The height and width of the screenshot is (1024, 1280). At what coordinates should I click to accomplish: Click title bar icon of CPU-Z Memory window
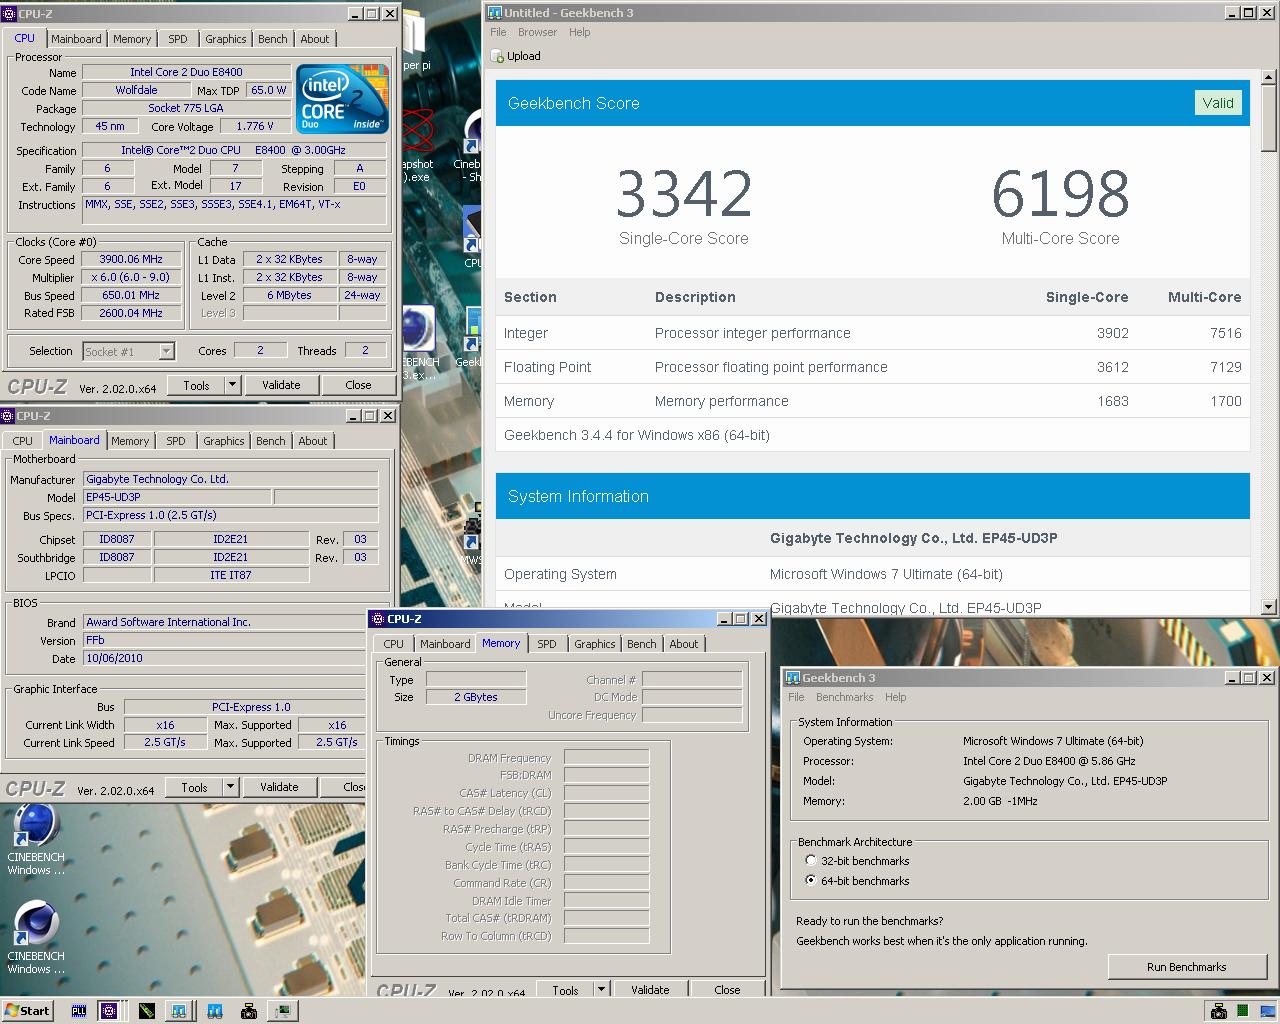378,619
